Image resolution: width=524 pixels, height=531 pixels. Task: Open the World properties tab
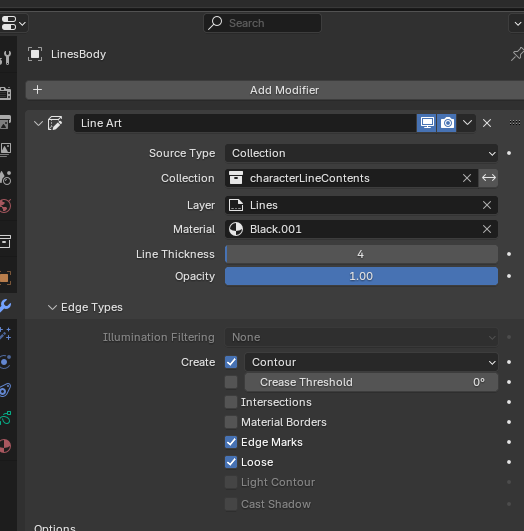[6, 206]
